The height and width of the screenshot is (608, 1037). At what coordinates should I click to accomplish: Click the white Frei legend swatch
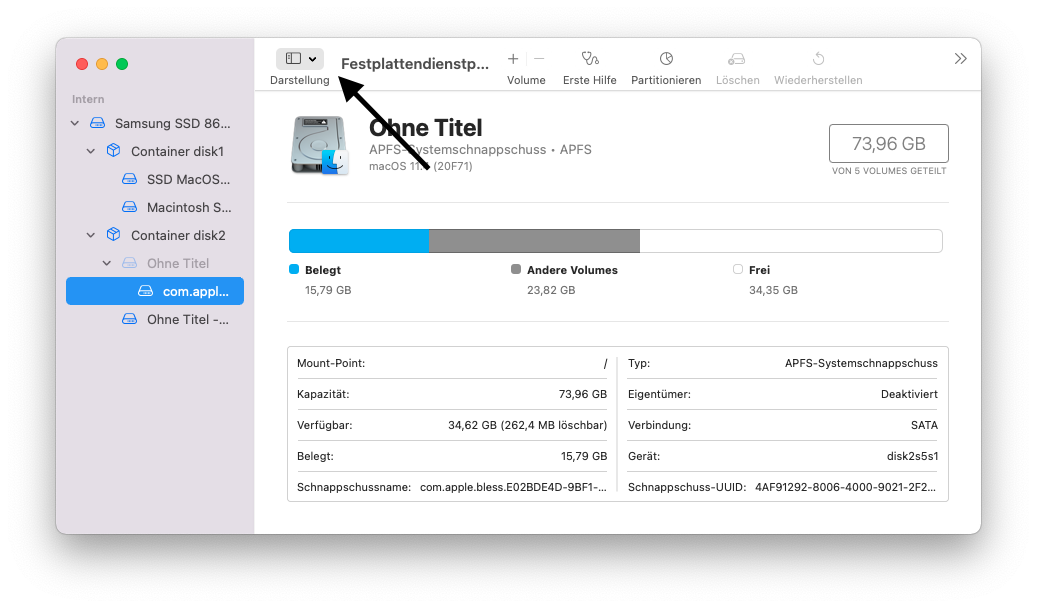738,269
